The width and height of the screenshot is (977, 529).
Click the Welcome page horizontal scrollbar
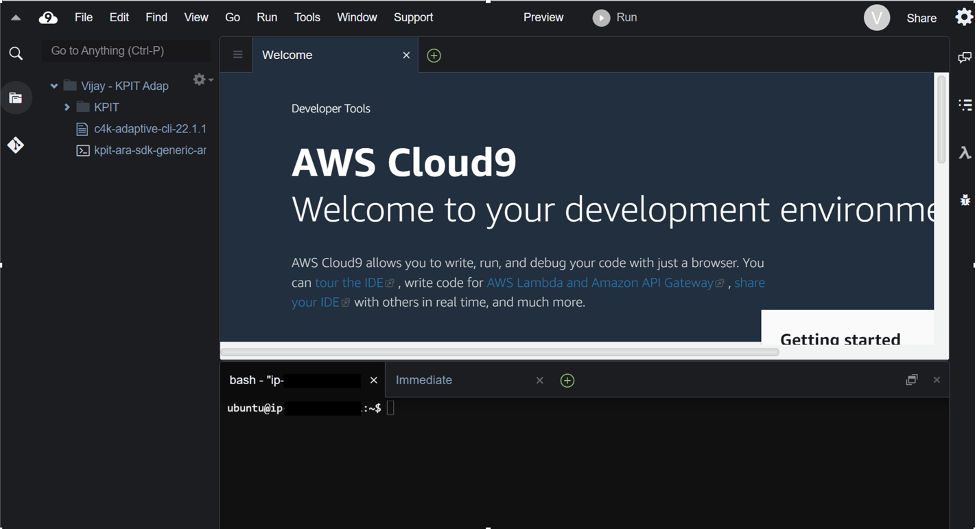coord(500,352)
